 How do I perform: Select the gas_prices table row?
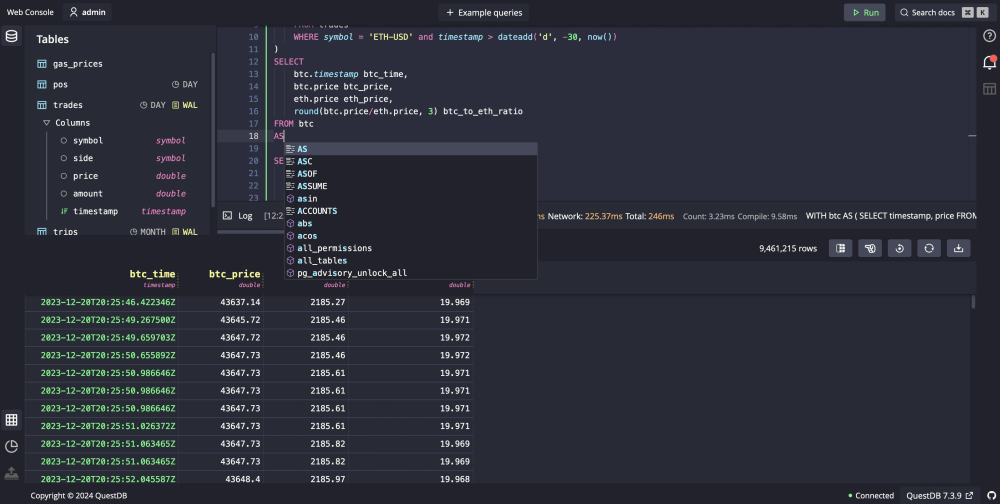(x=117, y=64)
